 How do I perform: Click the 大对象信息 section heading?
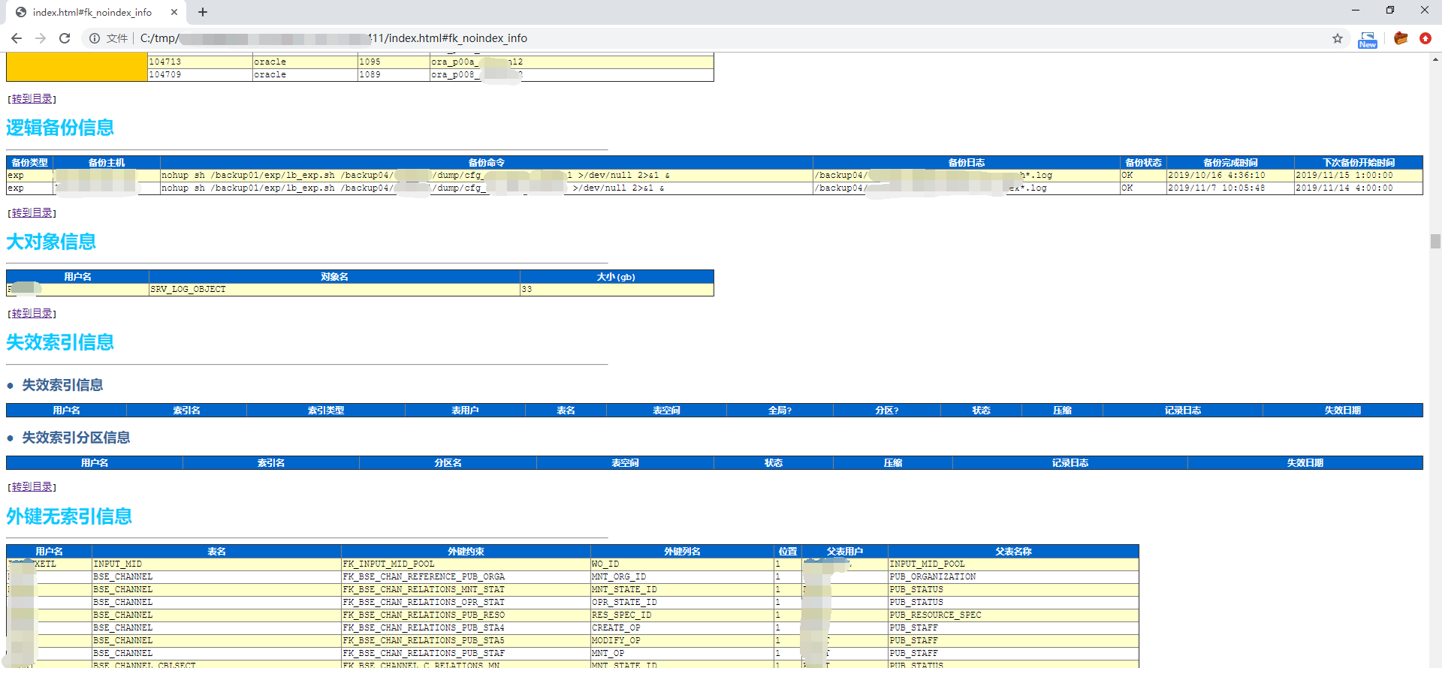pyautogui.click(x=51, y=242)
